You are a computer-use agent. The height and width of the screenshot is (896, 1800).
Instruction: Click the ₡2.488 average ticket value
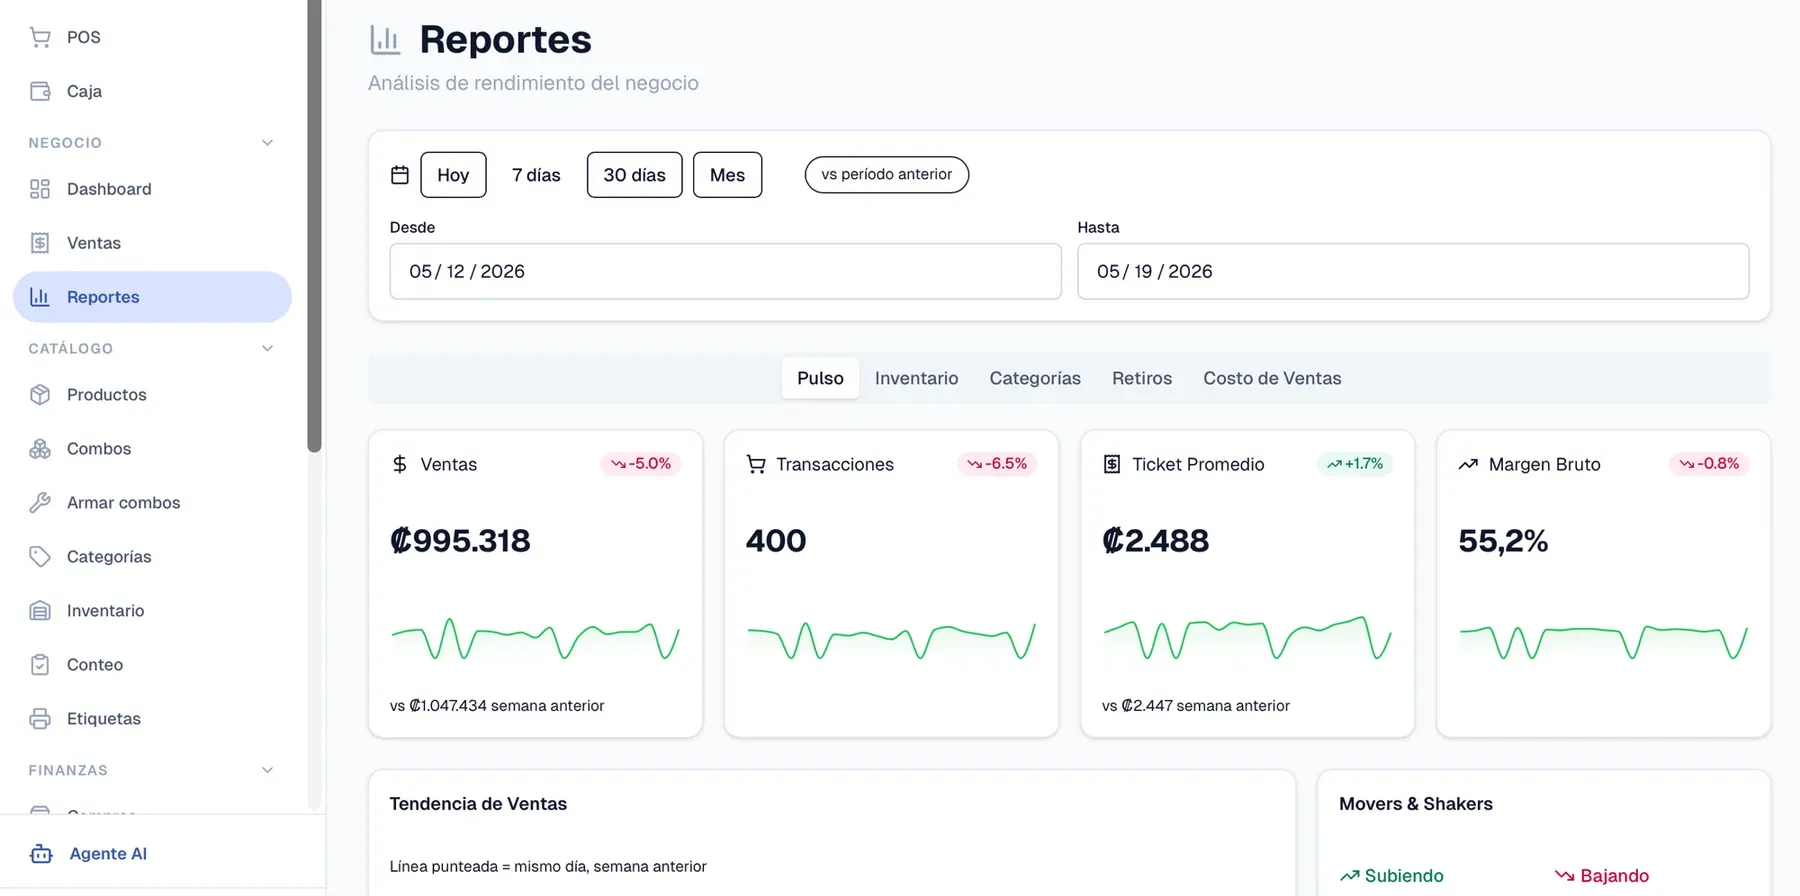(x=1155, y=541)
